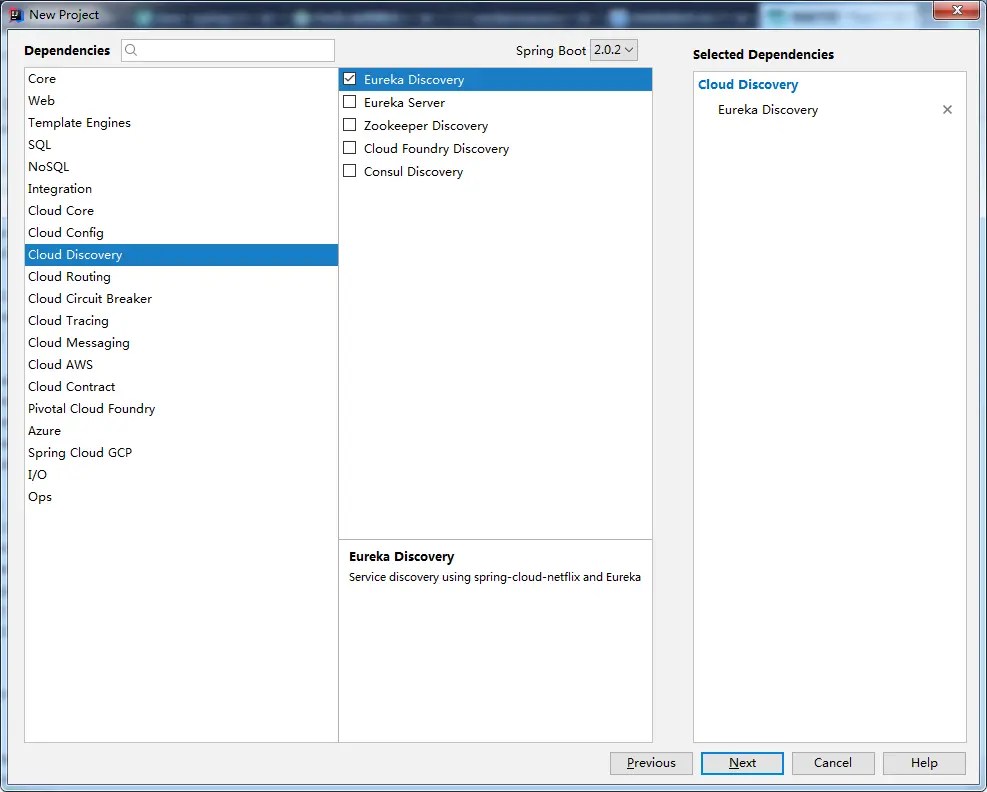Select Cloud Routing in the category list

69,276
